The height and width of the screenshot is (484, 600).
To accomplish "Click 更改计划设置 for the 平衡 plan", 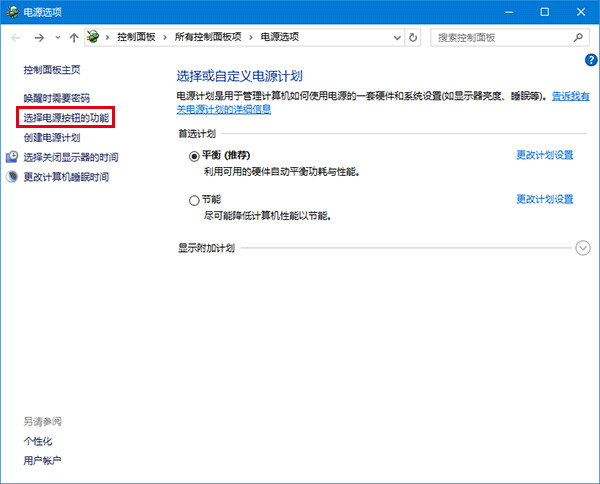I will click(x=544, y=155).
